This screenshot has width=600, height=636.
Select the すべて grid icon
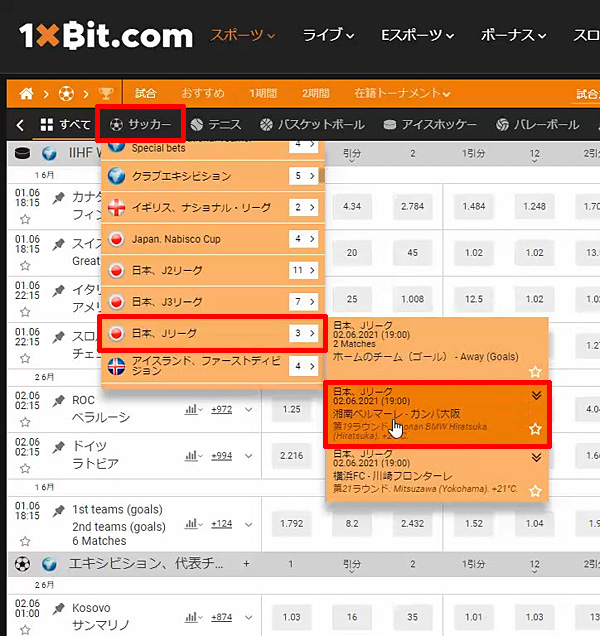pos(47,125)
